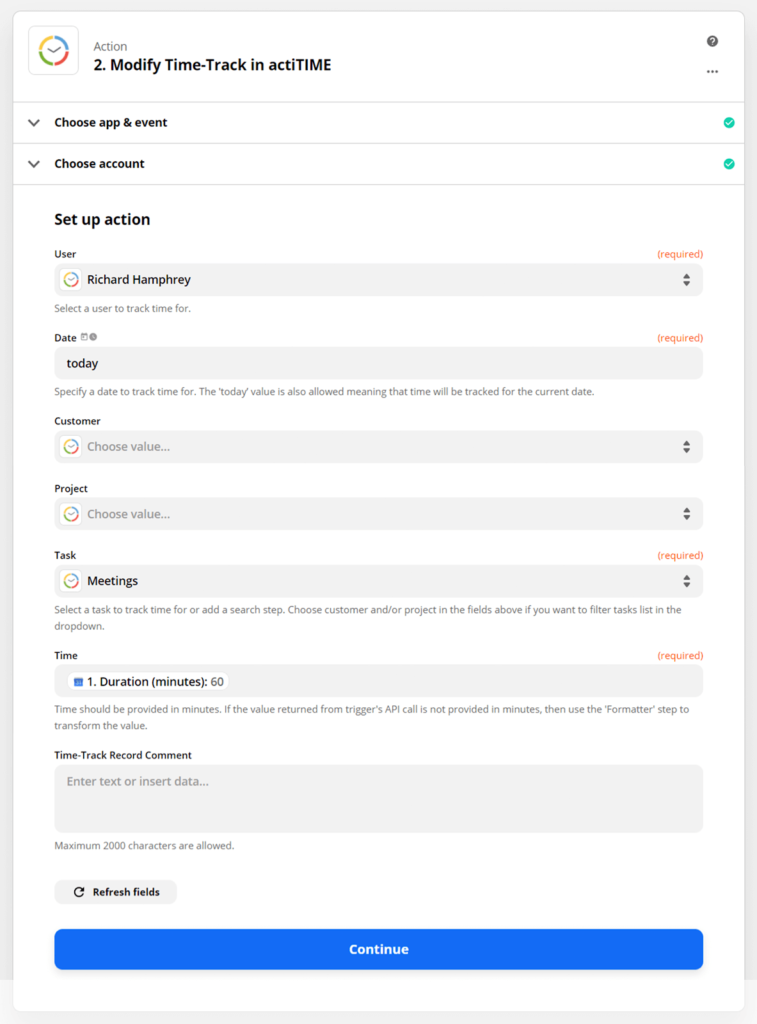The image size is (757, 1024).
Task: Collapse the Choose app & event section
Action: tap(33, 121)
